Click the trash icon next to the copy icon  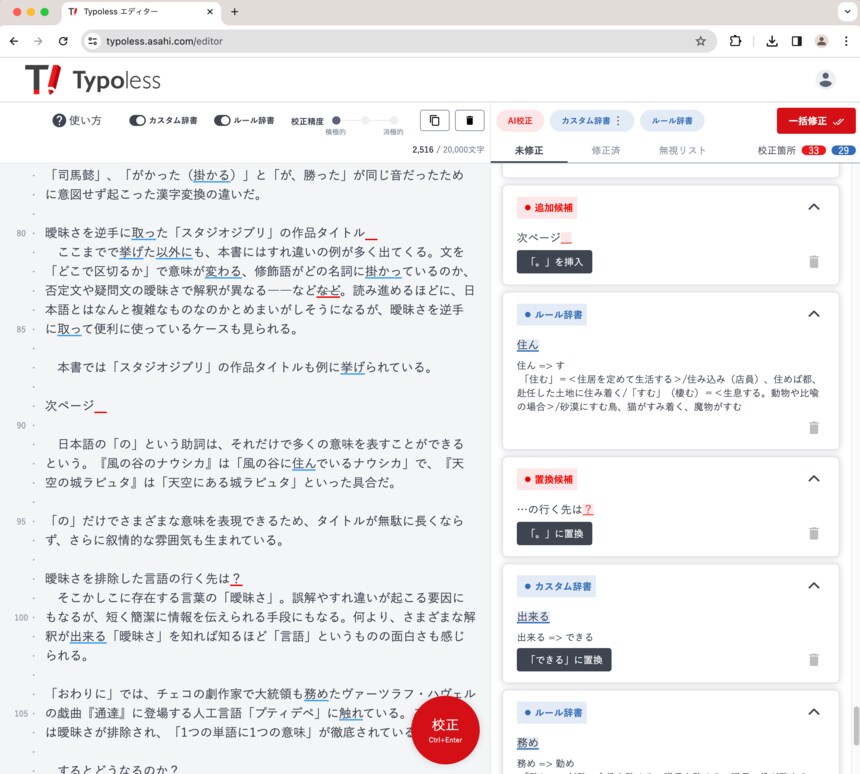[469, 119]
